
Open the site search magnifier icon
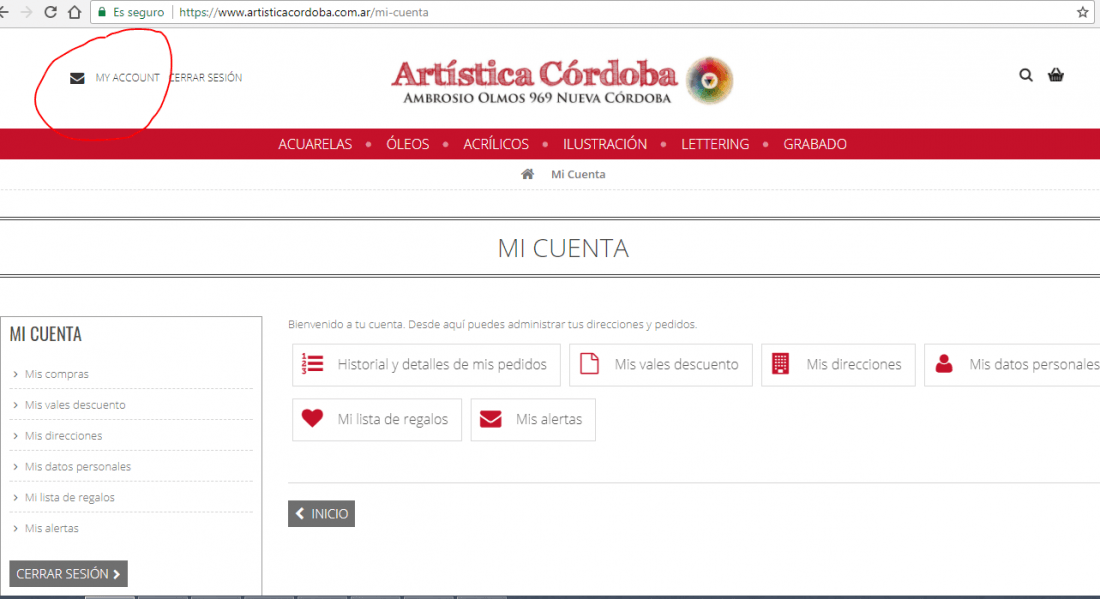[x=1026, y=75]
